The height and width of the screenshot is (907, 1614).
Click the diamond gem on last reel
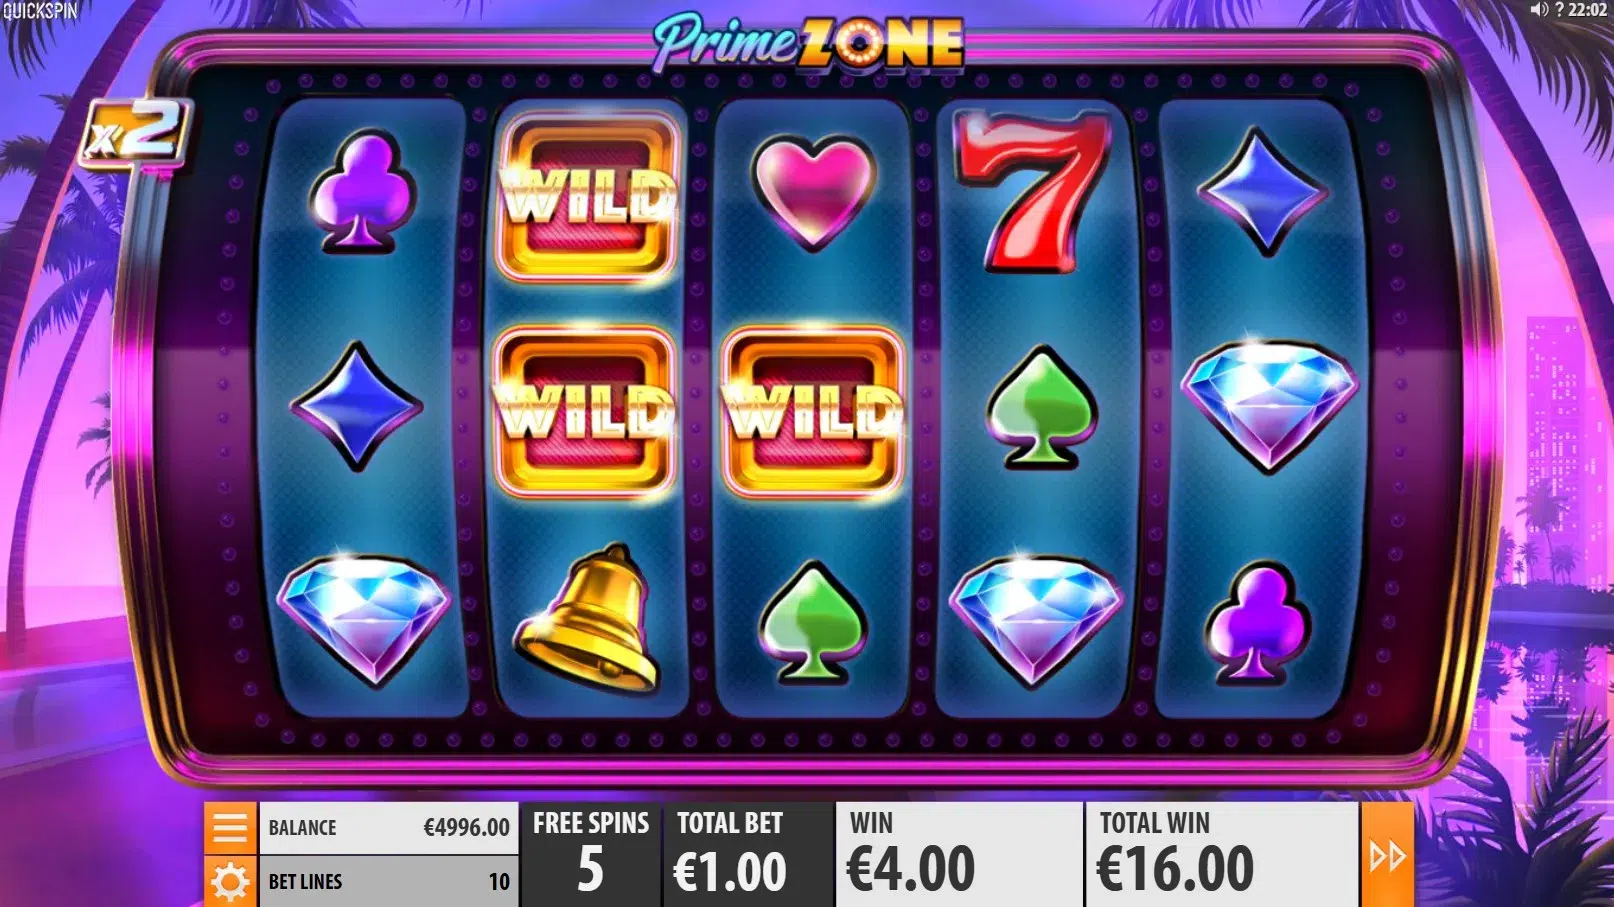click(1268, 403)
